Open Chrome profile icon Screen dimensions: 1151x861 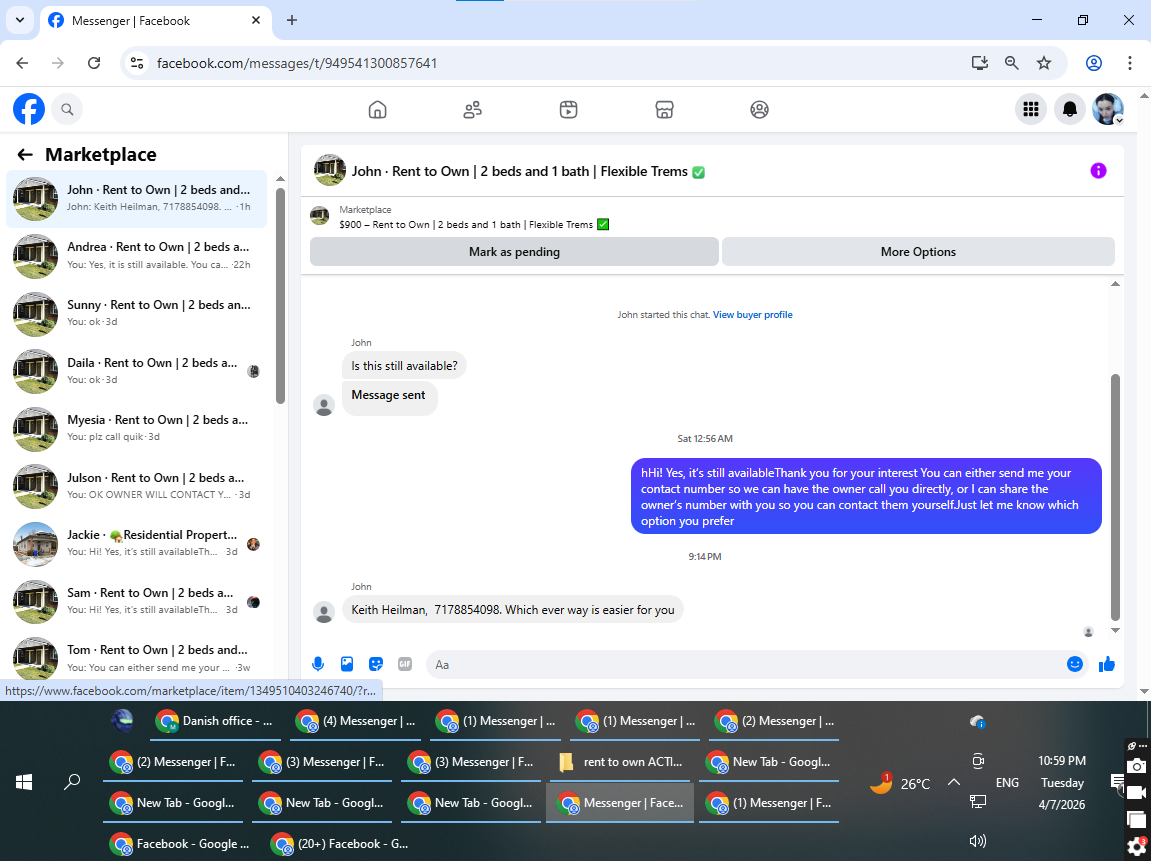[x=1094, y=63]
